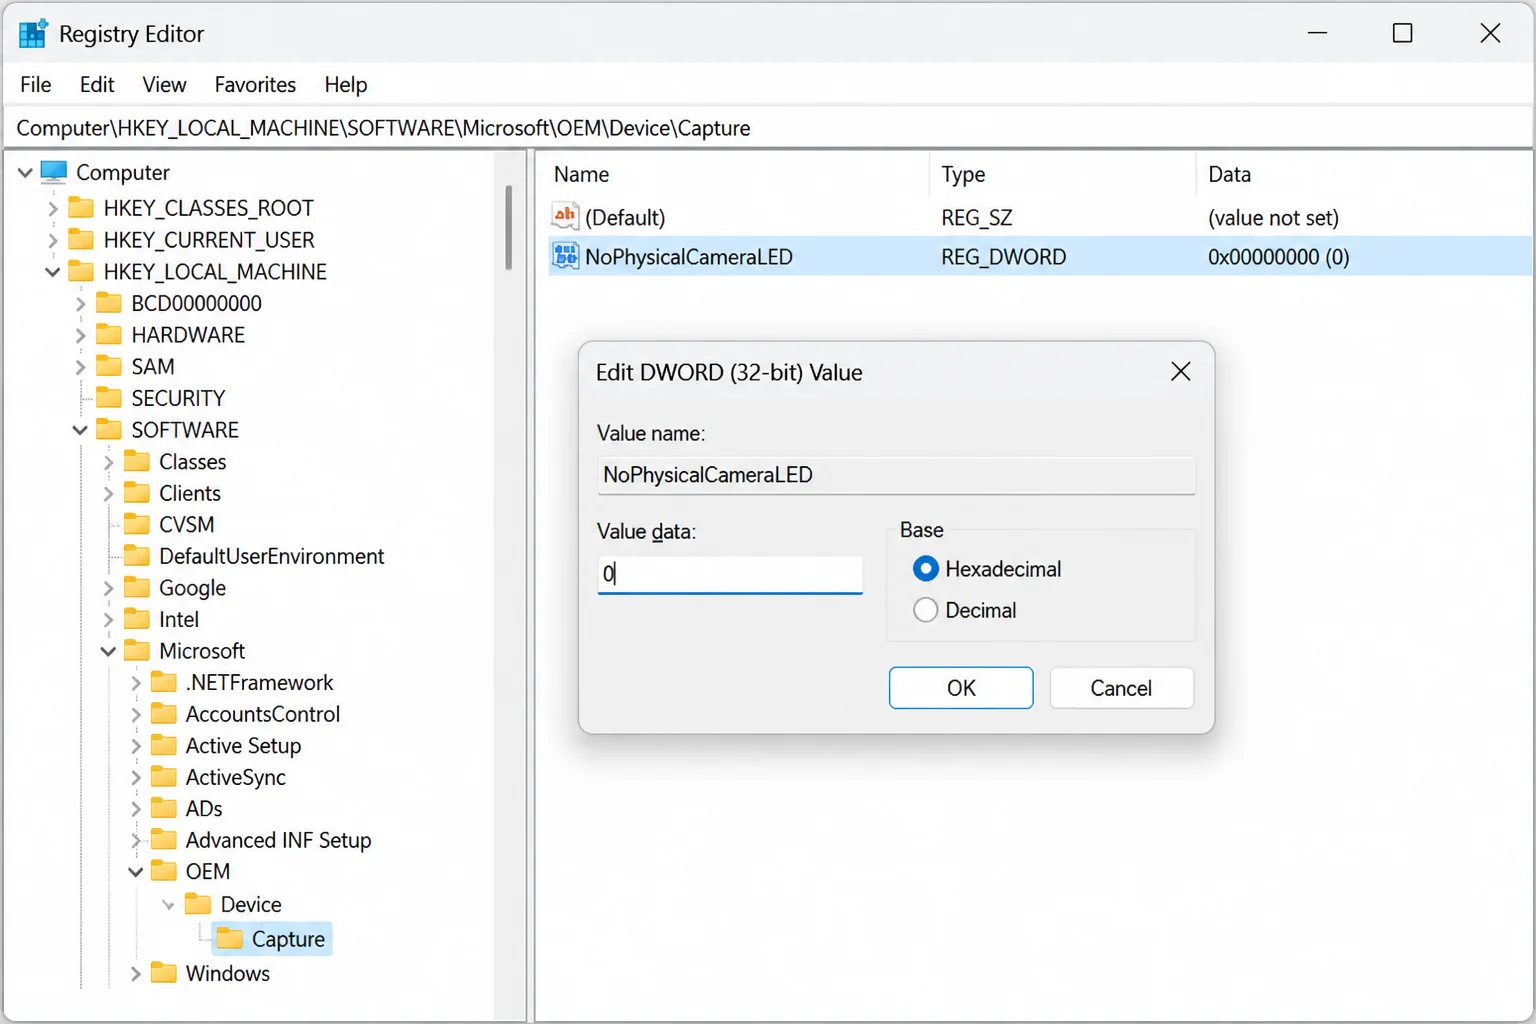Click the AccountsControl folder icon

coord(164,714)
